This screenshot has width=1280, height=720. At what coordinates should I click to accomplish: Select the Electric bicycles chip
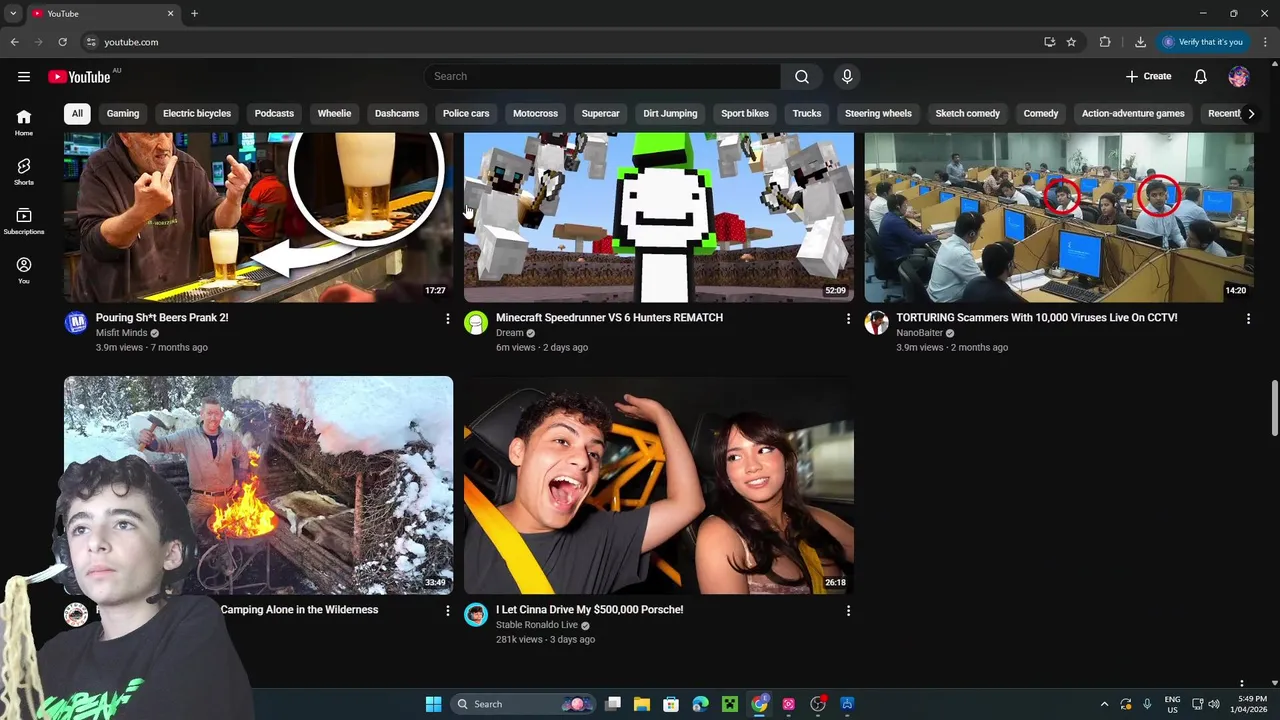[197, 113]
